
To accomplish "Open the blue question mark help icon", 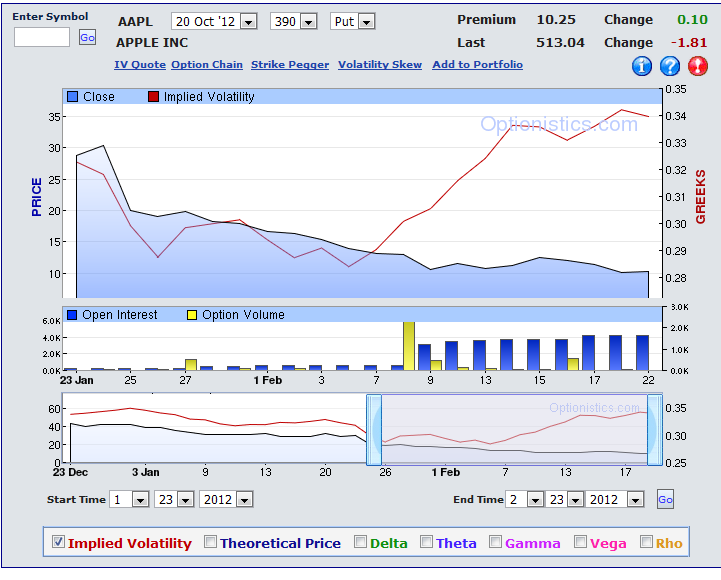I will click(670, 67).
